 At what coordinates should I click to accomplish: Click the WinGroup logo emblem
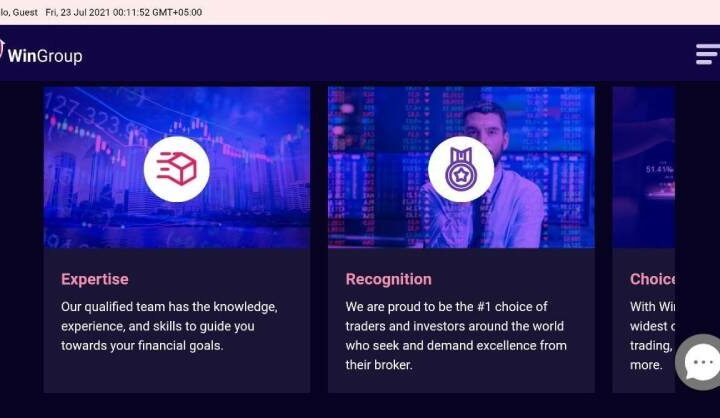click(2, 52)
